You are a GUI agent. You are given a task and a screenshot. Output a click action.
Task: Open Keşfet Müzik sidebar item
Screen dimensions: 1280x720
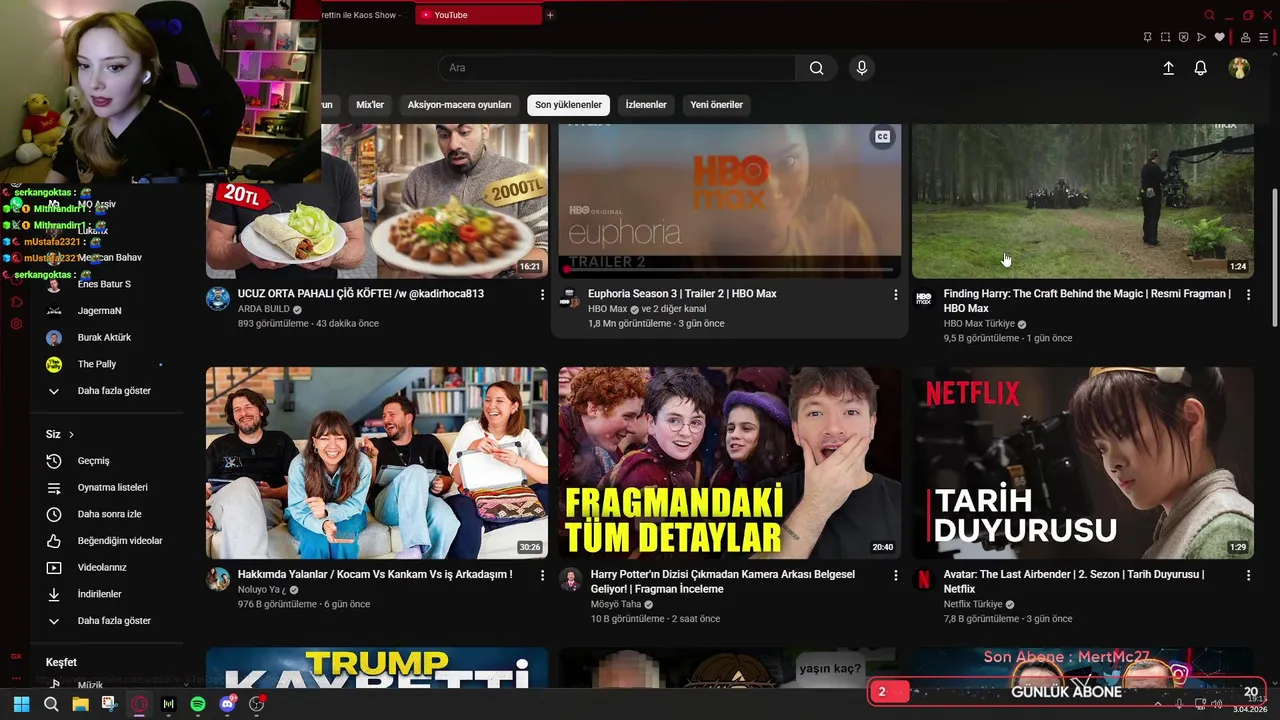pyautogui.click(x=90, y=685)
